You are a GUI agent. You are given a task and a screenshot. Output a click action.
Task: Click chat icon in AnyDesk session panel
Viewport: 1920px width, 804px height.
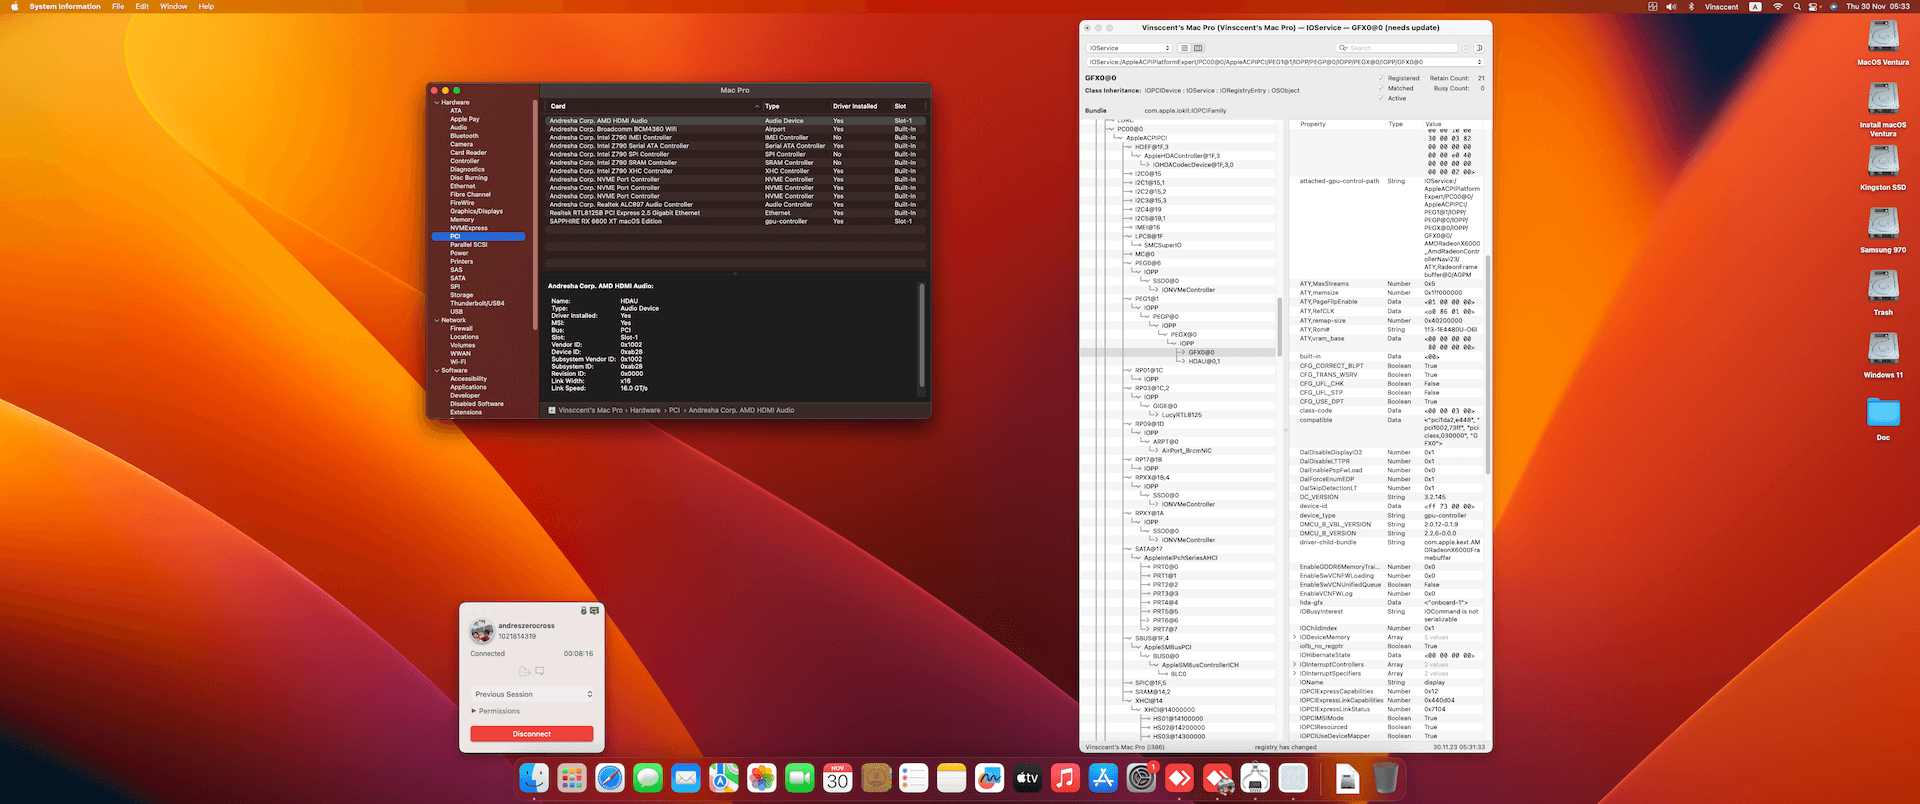(540, 671)
